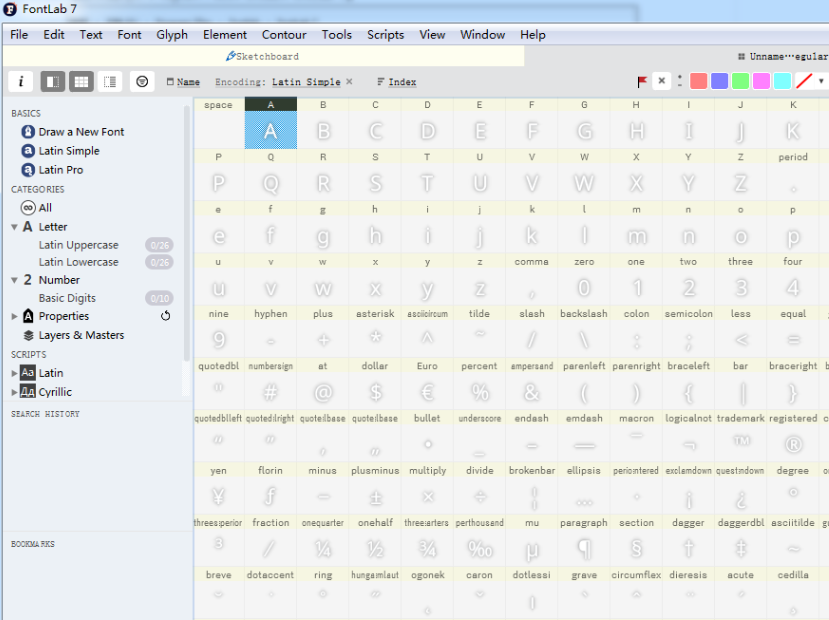Switch to glyph list view
The height and width of the screenshot is (620, 829).
(x=110, y=81)
